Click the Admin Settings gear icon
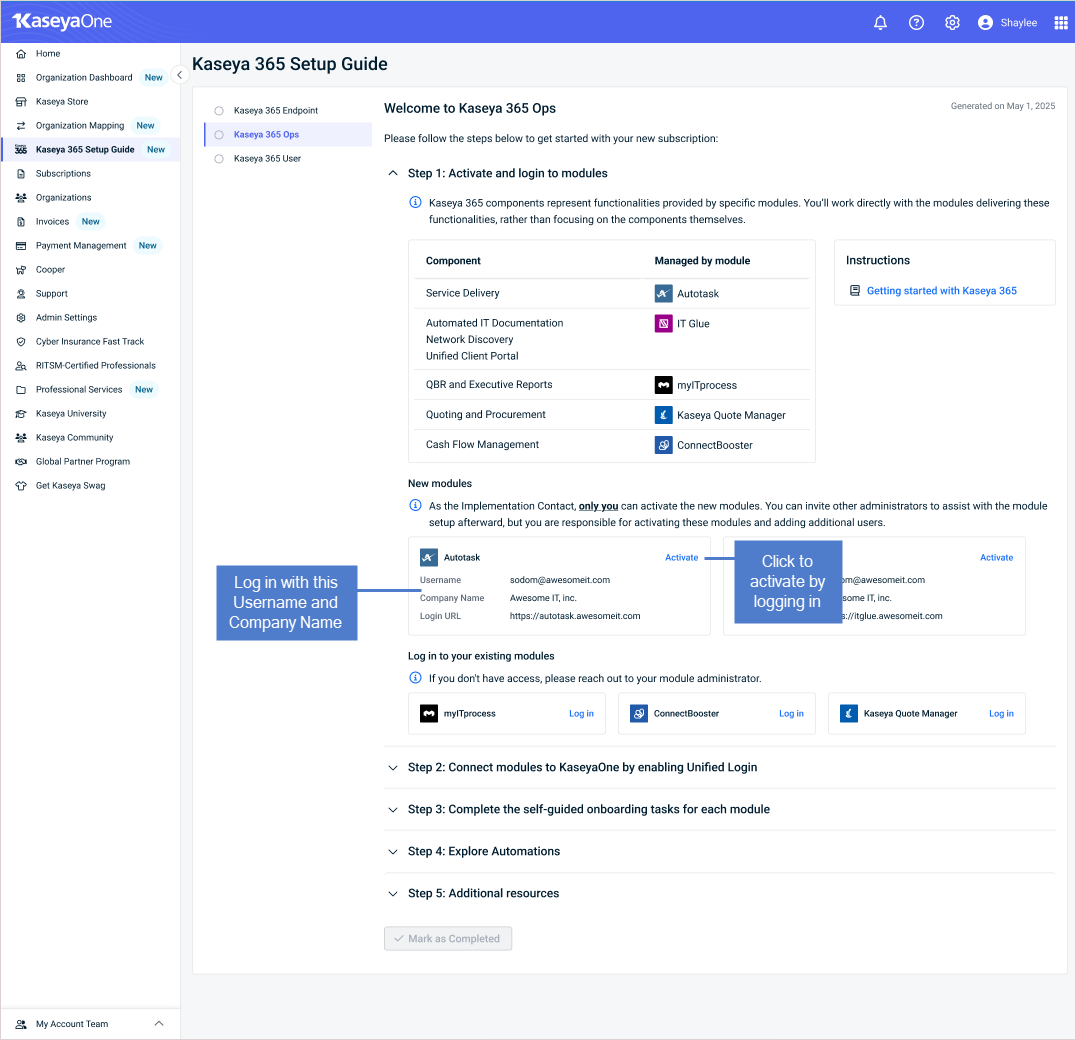Screen dimensions: 1076x1040 (21, 318)
